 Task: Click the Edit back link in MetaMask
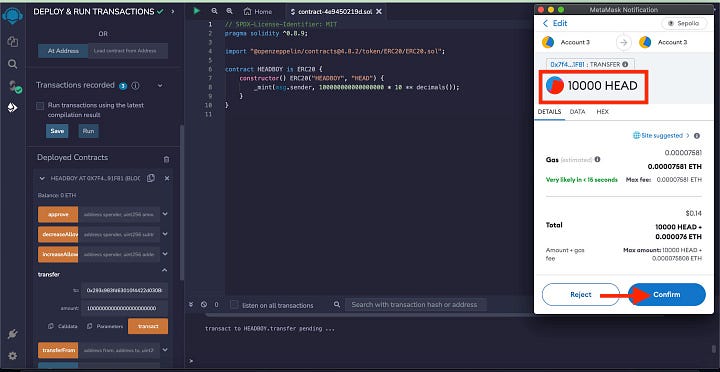coord(555,23)
